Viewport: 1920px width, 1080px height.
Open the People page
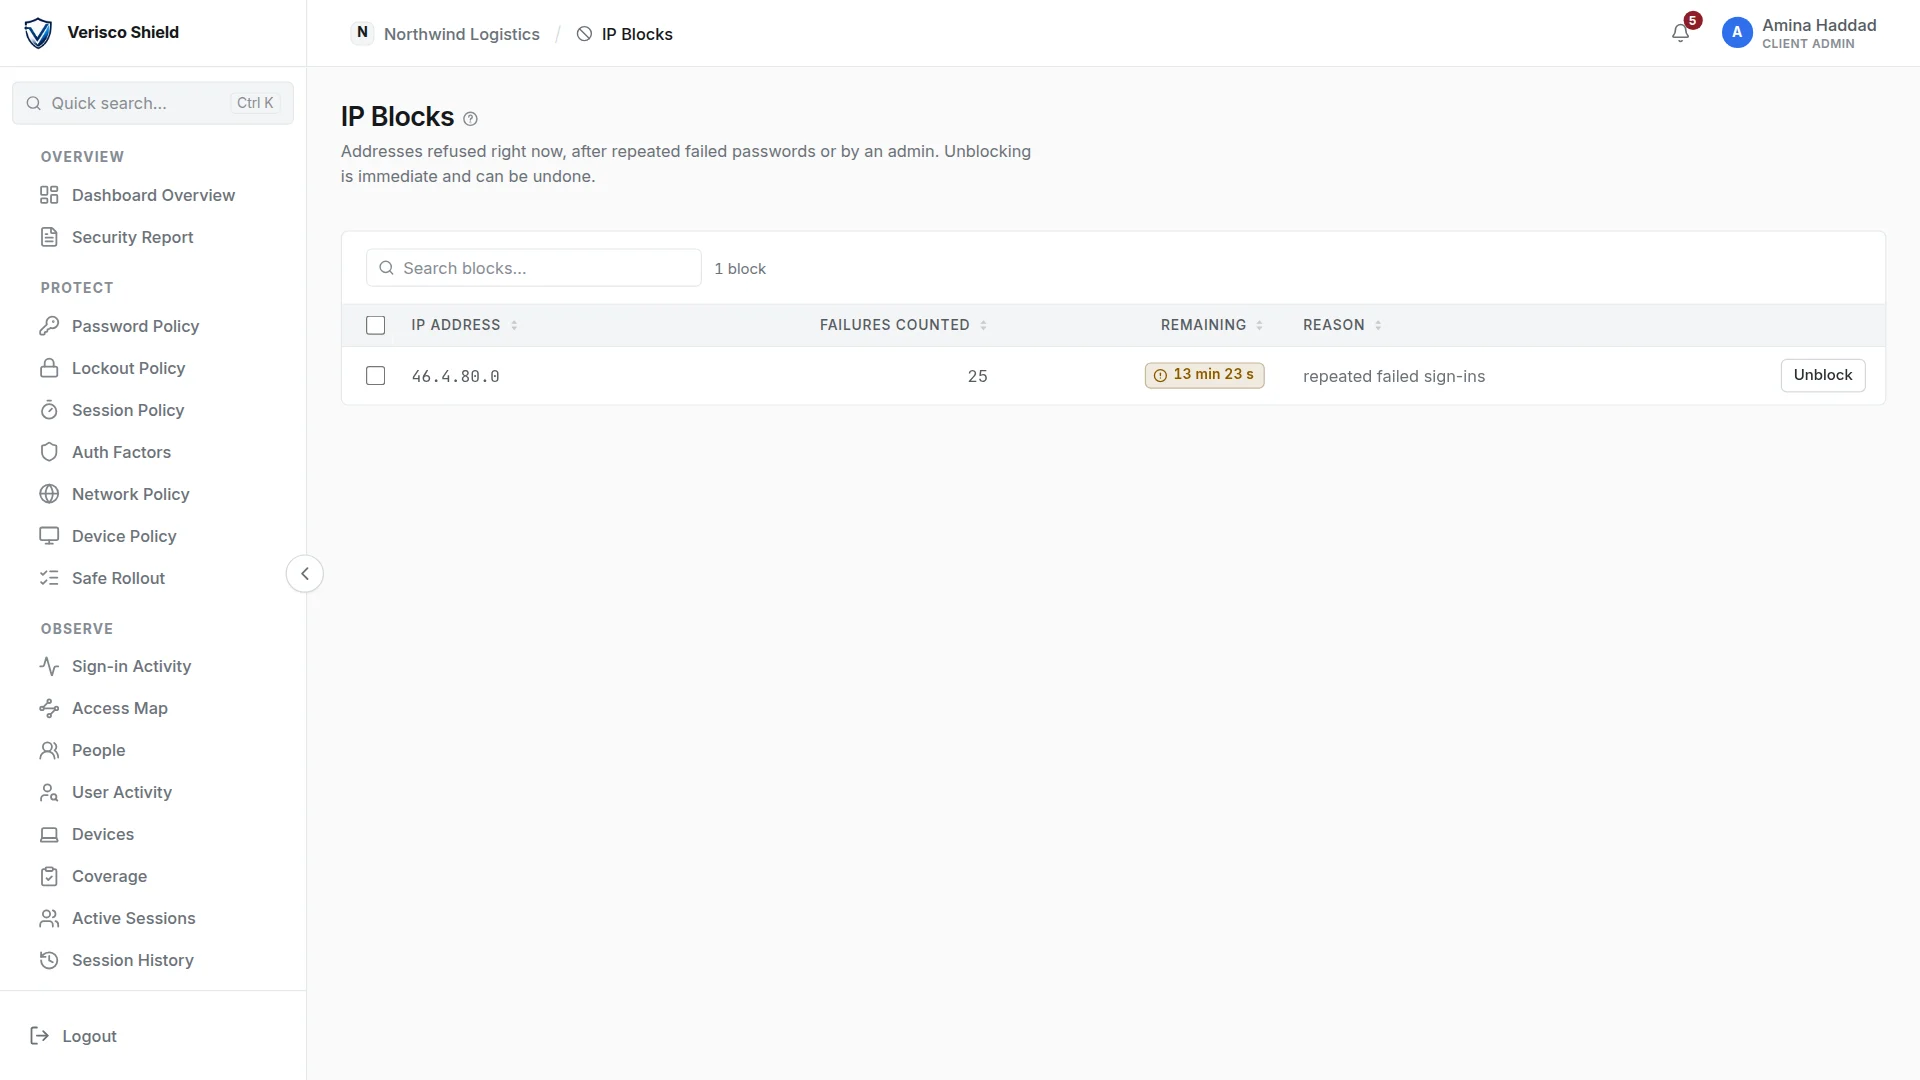point(99,750)
